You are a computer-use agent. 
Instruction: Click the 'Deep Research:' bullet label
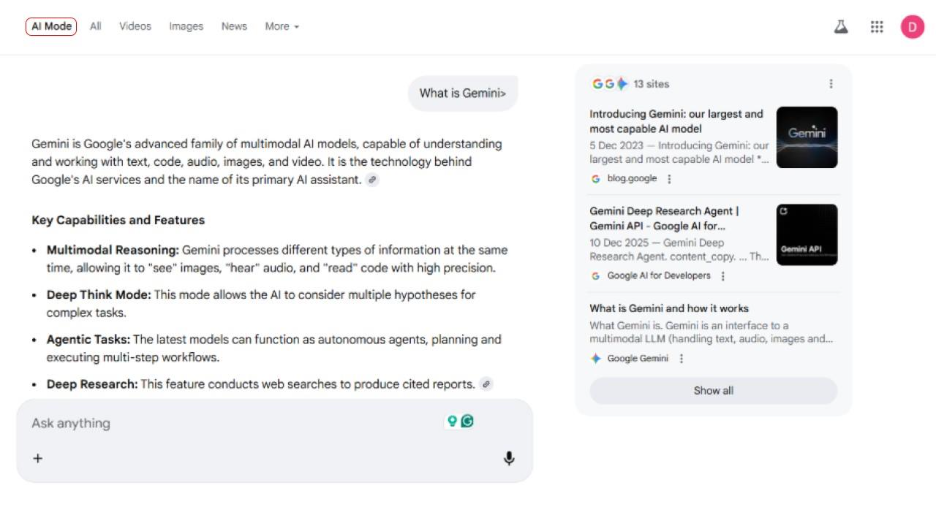coord(92,384)
